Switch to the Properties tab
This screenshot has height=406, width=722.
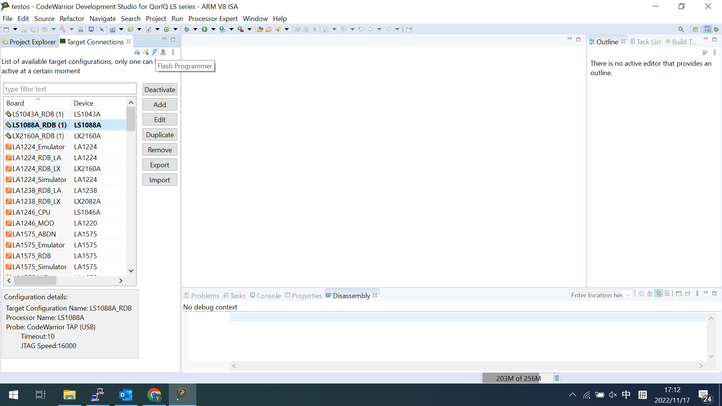pos(303,296)
